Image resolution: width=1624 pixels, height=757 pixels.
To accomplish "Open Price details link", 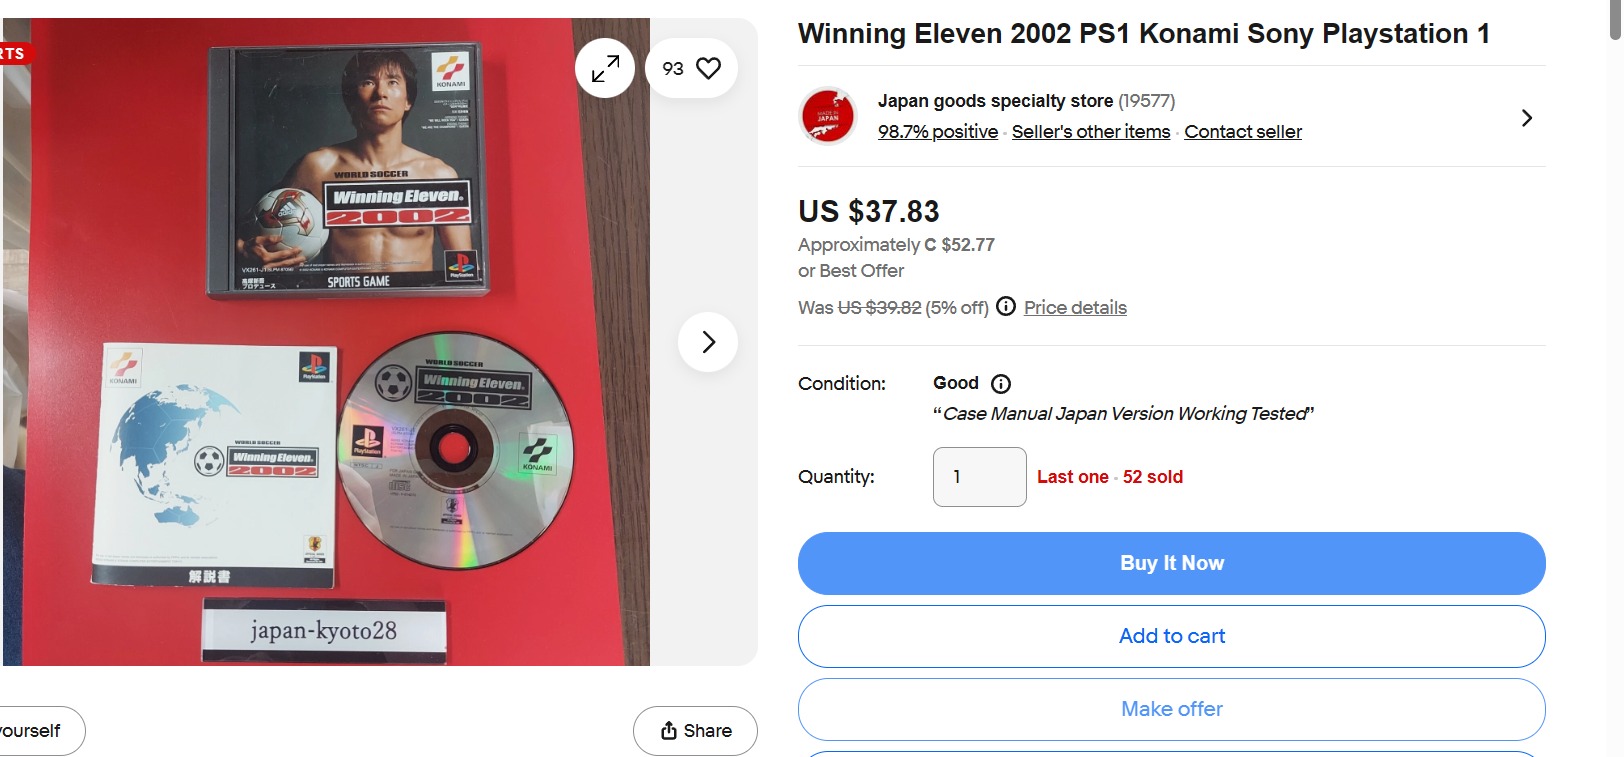I will (1075, 308).
